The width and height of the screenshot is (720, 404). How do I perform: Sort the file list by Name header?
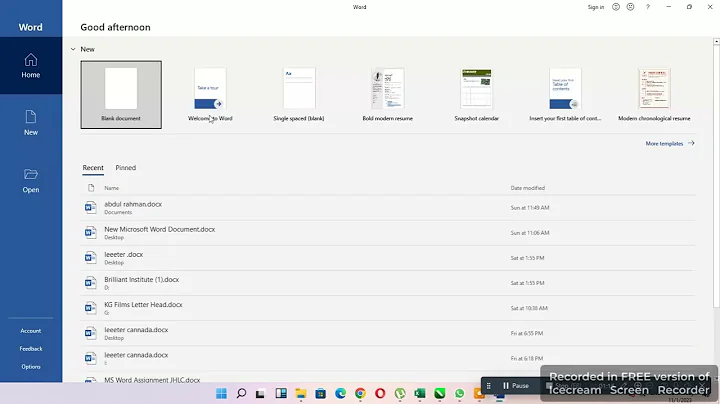(x=112, y=188)
